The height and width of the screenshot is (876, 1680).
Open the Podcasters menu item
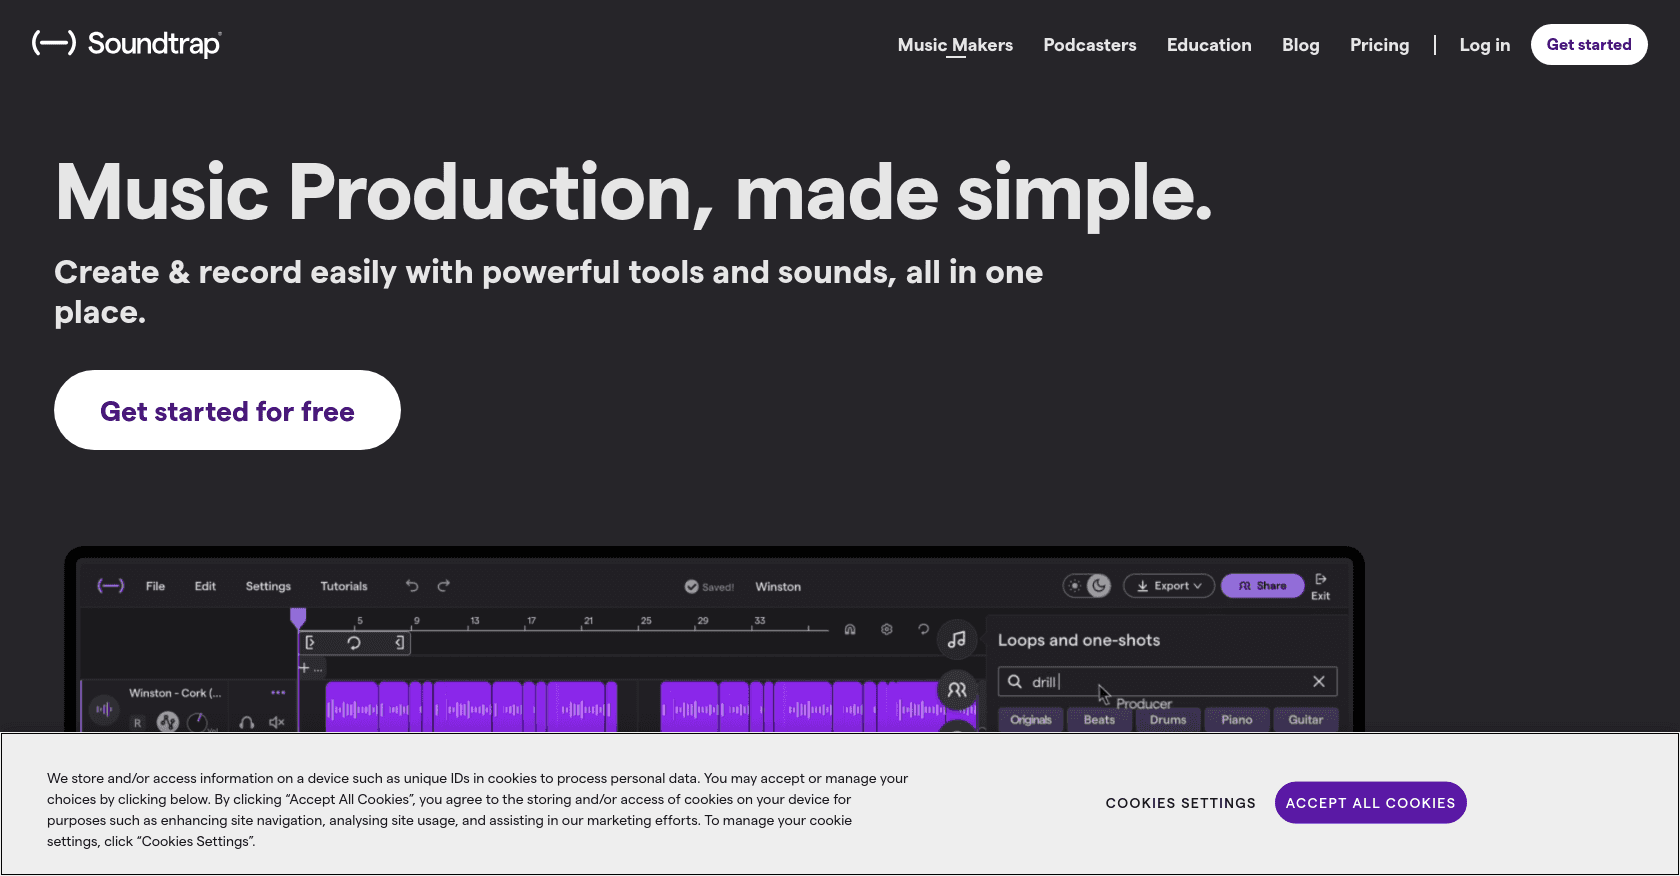1090,45
